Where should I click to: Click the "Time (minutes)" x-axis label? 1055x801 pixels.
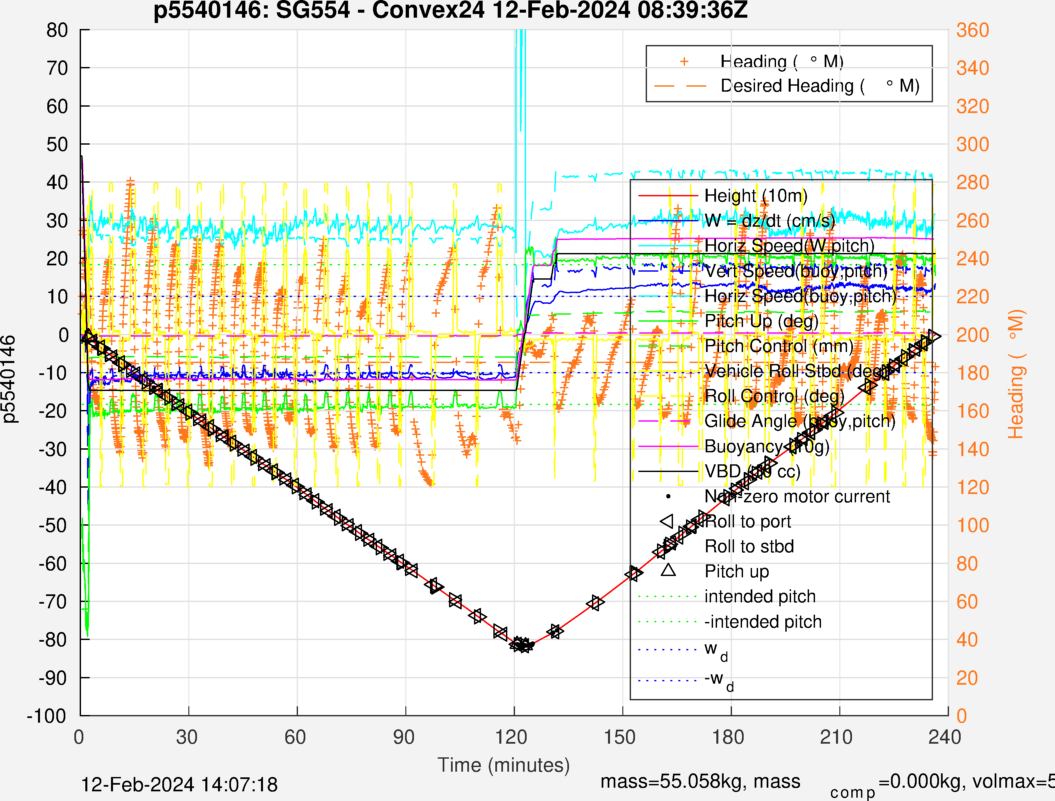(x=504, y=765)
